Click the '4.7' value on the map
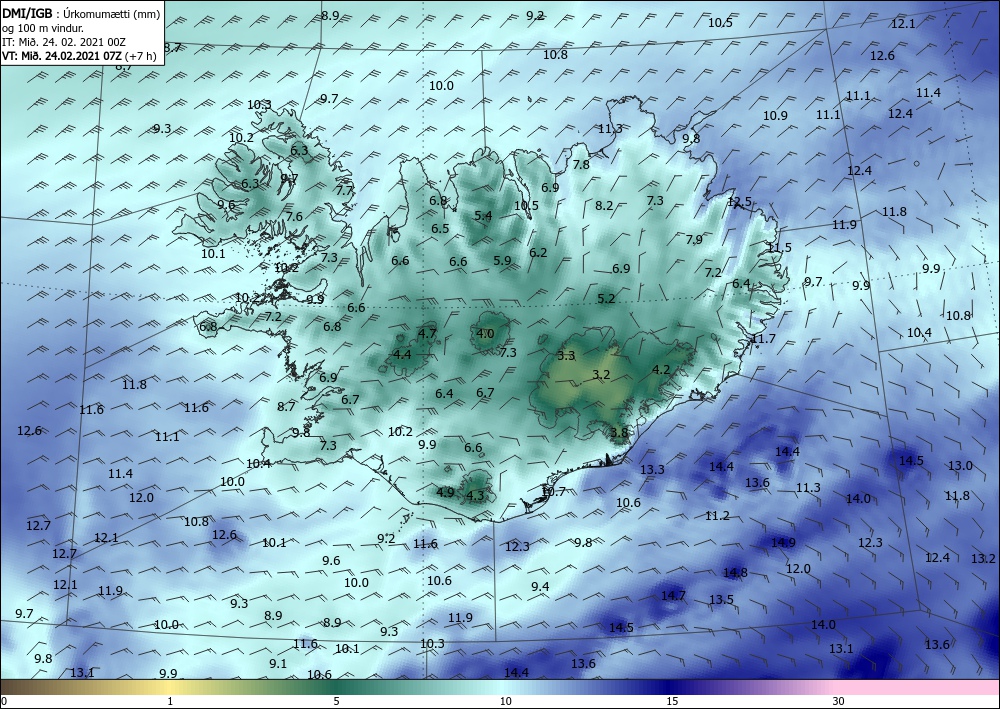1000x709 pixels. [427, 333]
